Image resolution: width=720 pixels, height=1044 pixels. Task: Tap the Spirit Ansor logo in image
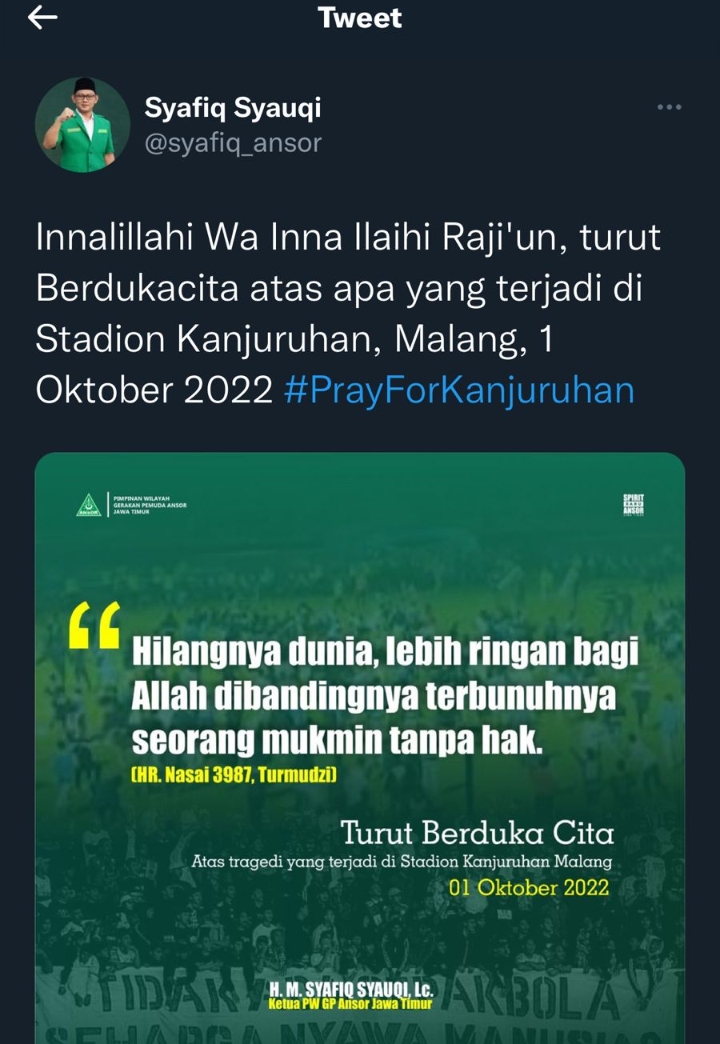click(x=633, y=505)
